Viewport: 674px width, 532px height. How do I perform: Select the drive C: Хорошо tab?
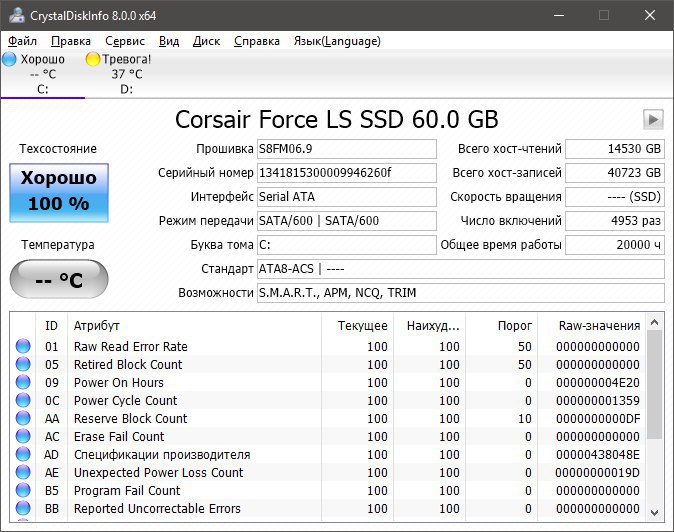pyautogui.click(x=43, y=74)
